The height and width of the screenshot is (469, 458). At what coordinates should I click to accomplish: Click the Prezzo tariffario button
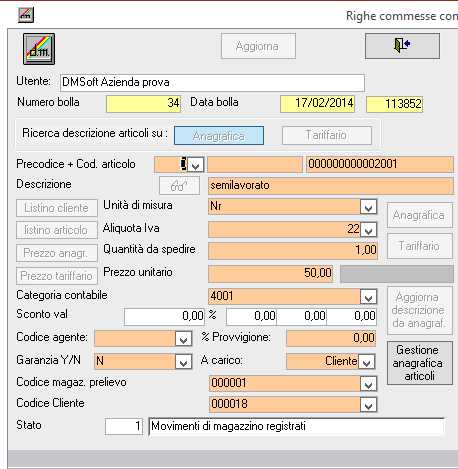click(57, 276)
